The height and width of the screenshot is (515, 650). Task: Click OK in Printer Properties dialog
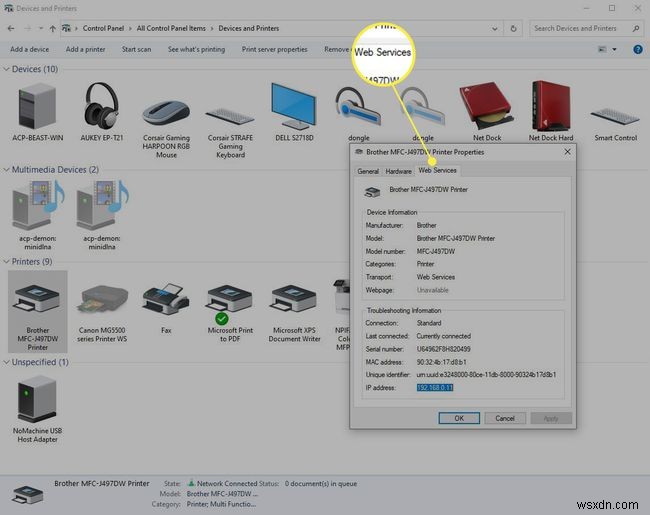[459, 418]
